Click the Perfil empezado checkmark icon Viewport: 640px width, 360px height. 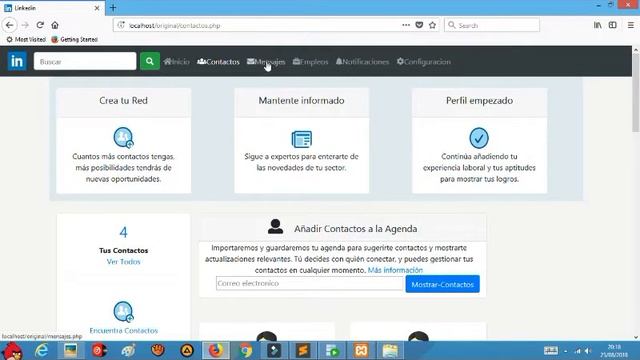[479, 138]
